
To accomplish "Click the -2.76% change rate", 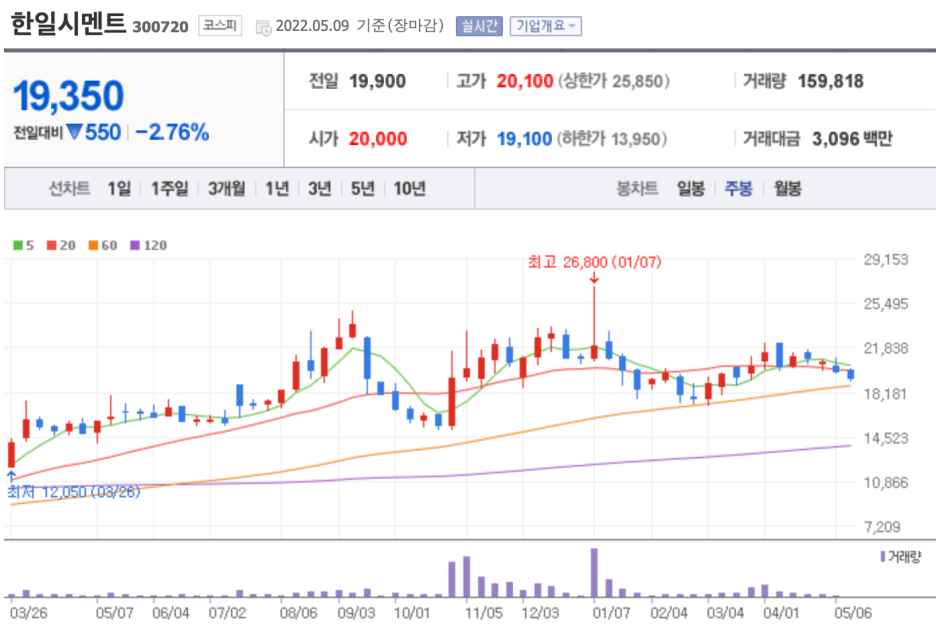I will coord(173,132).
